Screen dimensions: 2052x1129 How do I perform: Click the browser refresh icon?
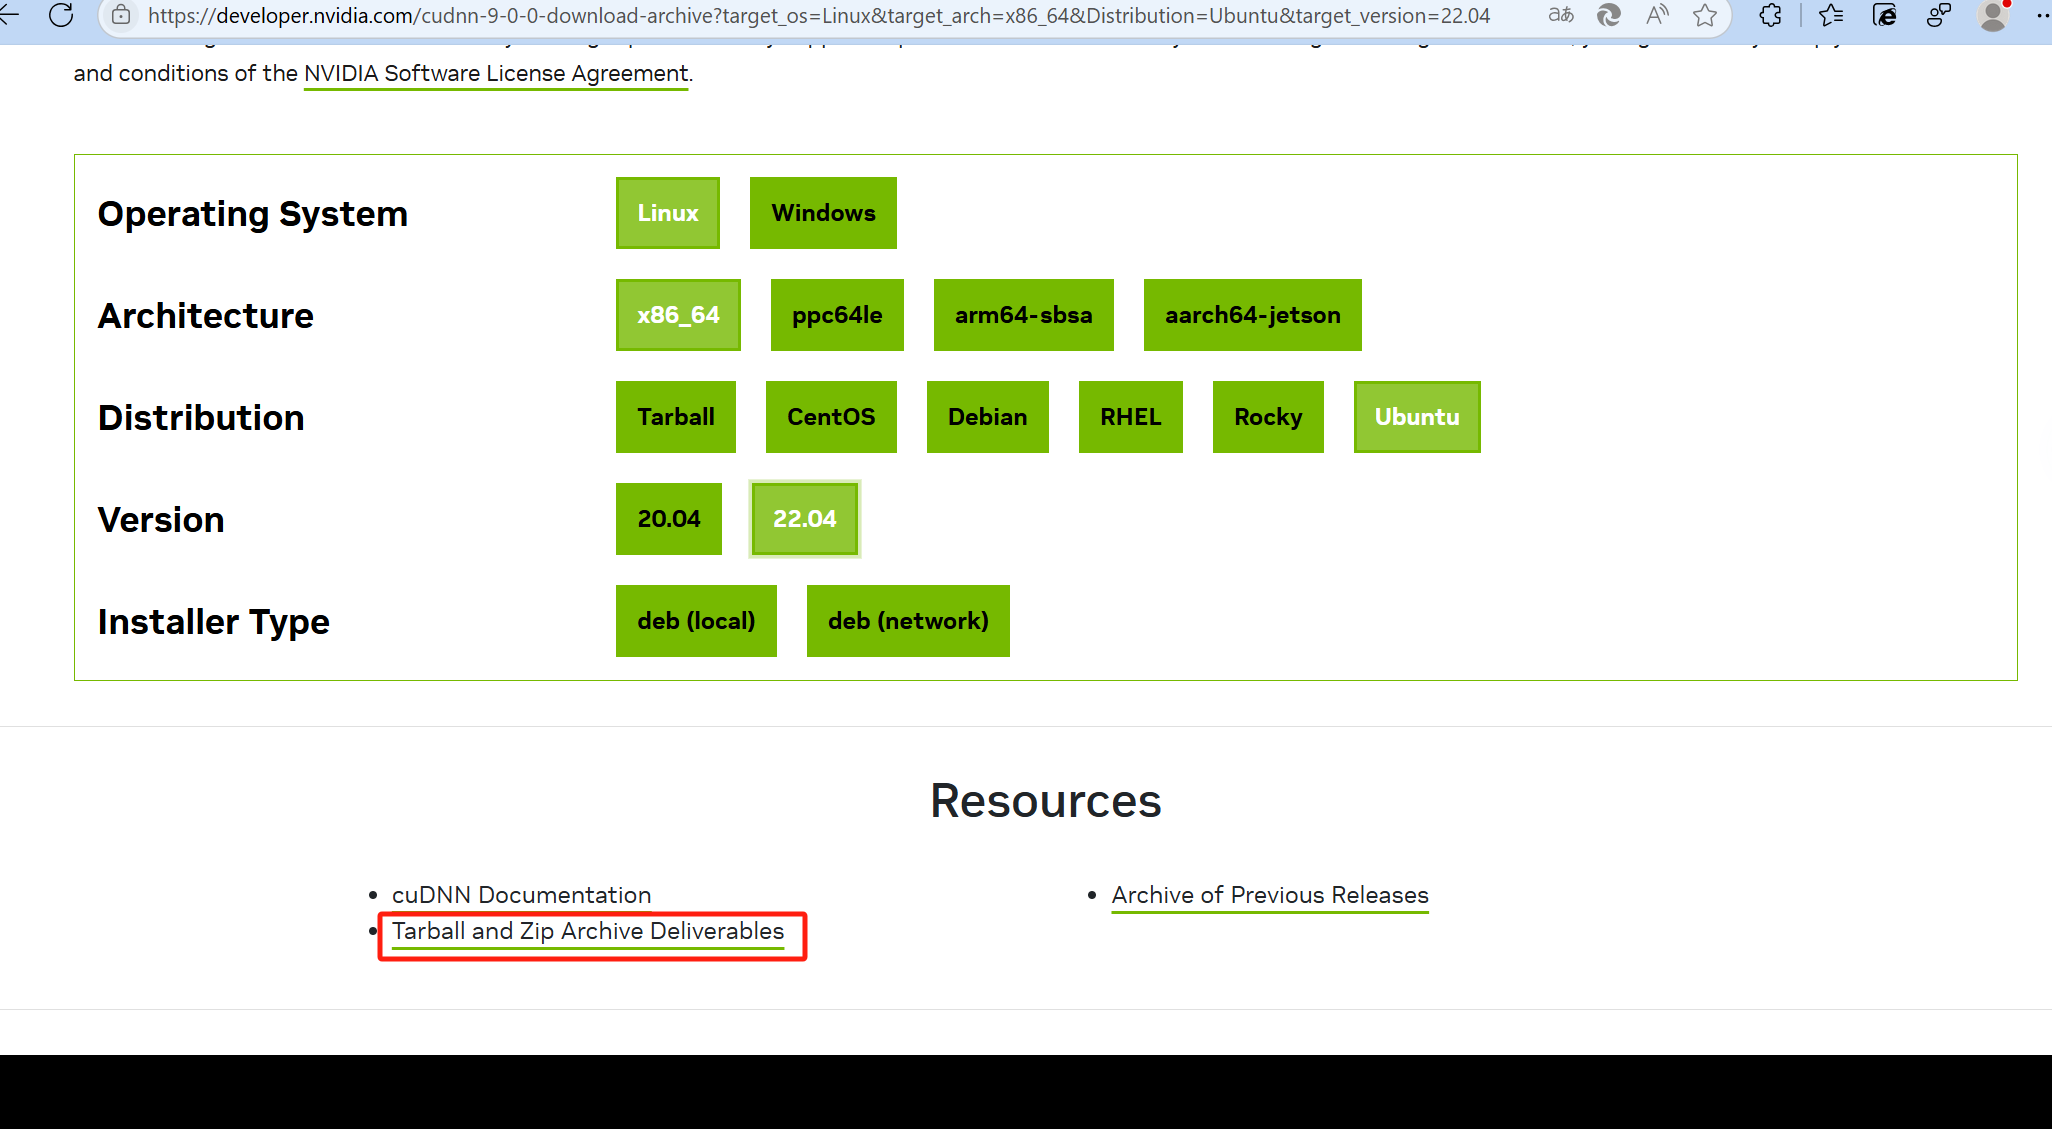61,15
